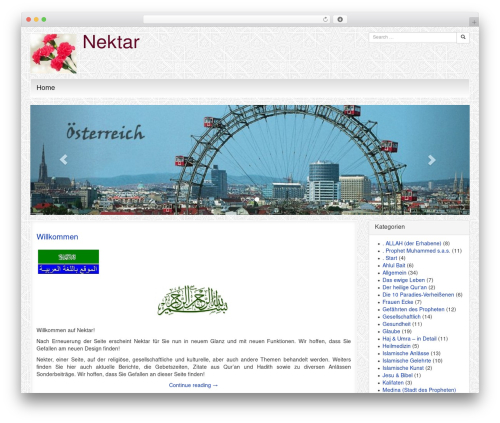
Task: Open Jesu & Bibel category
Action: pyautogui.click(x=397, y=375)
